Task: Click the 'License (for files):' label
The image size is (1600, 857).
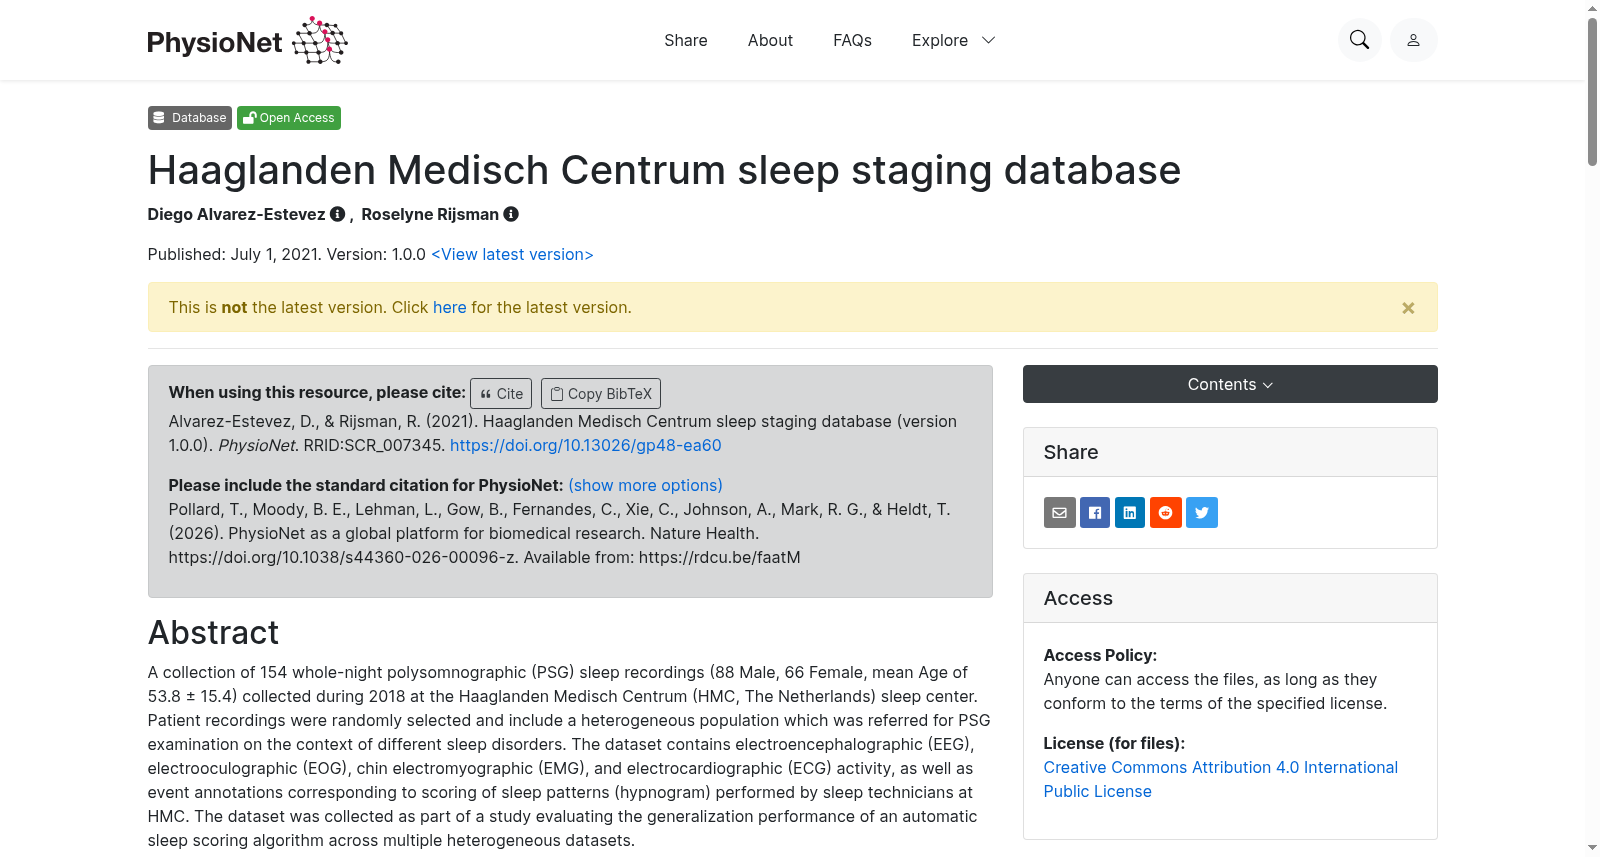Action: pyautogui.click(x=1114, y=743)
